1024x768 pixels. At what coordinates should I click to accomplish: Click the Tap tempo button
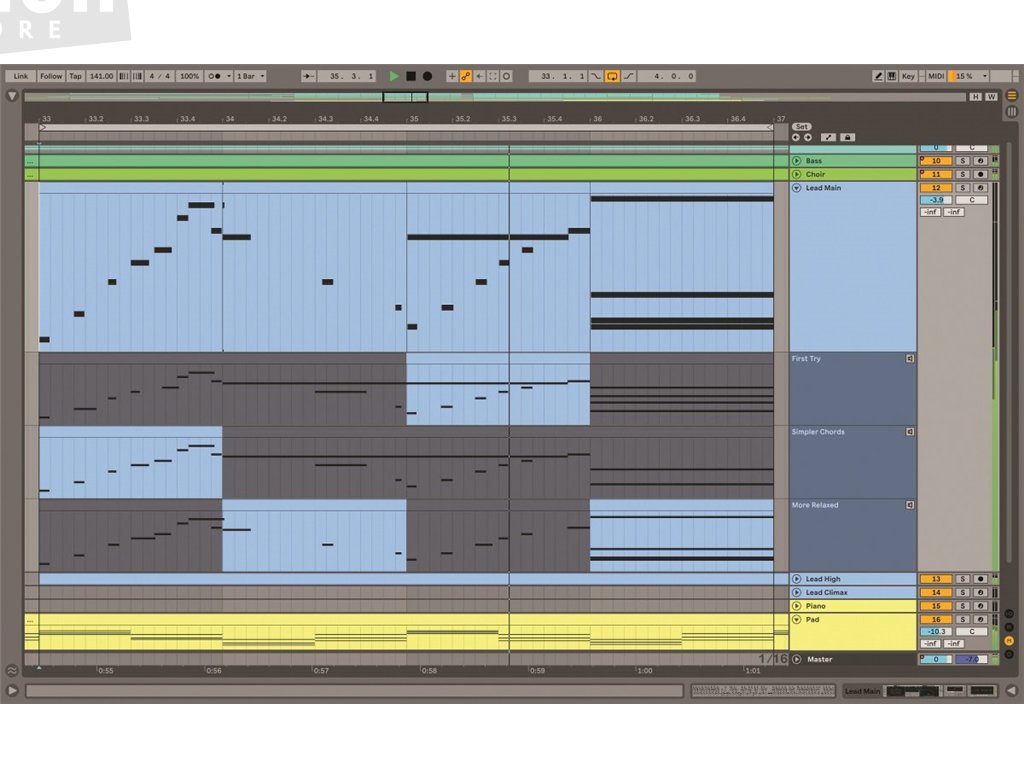click(75, 76)
